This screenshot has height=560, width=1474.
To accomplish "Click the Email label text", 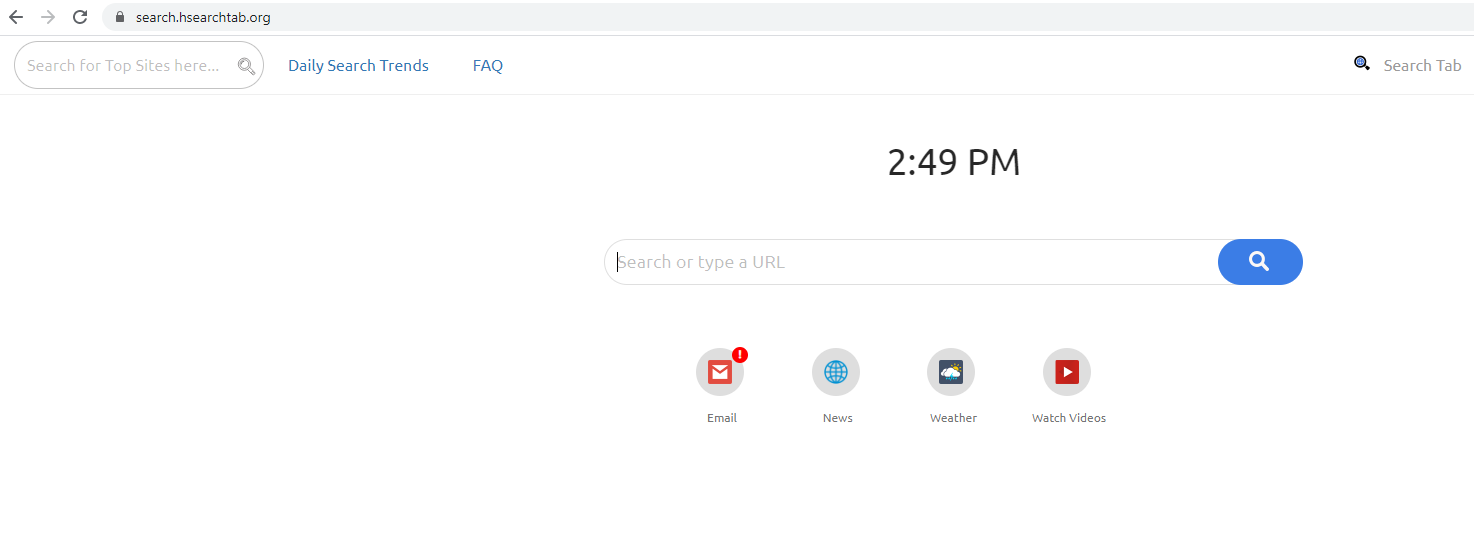I will click(x=722, y=418).
